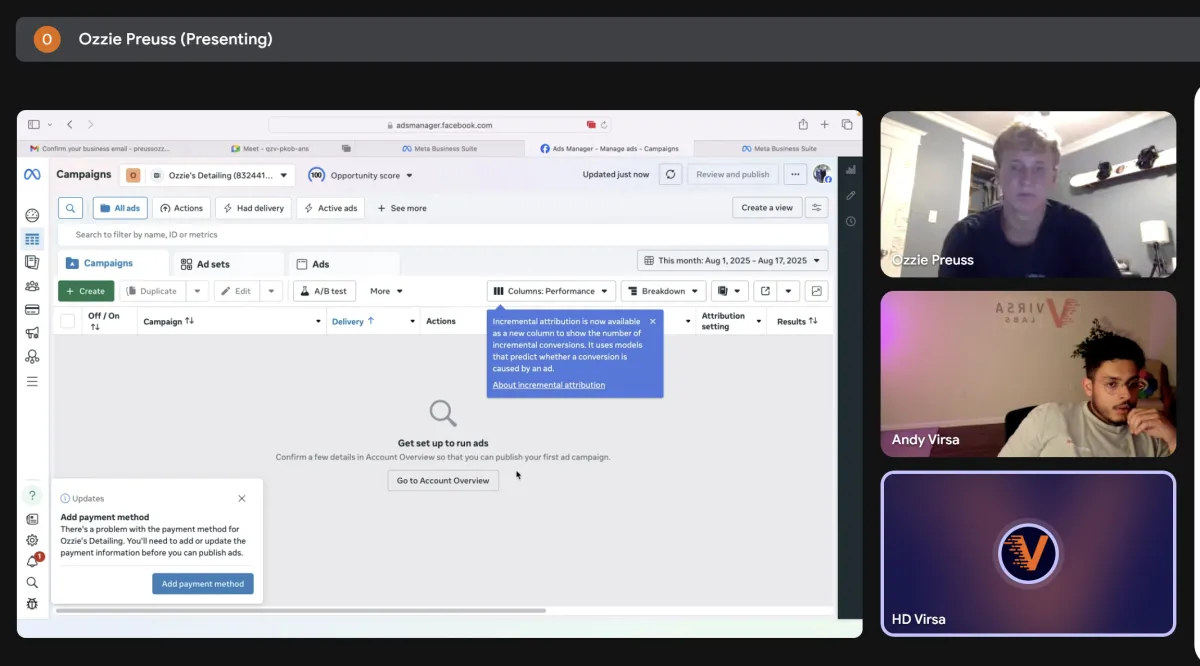Open the notifications bell with badge

[33, 561]
